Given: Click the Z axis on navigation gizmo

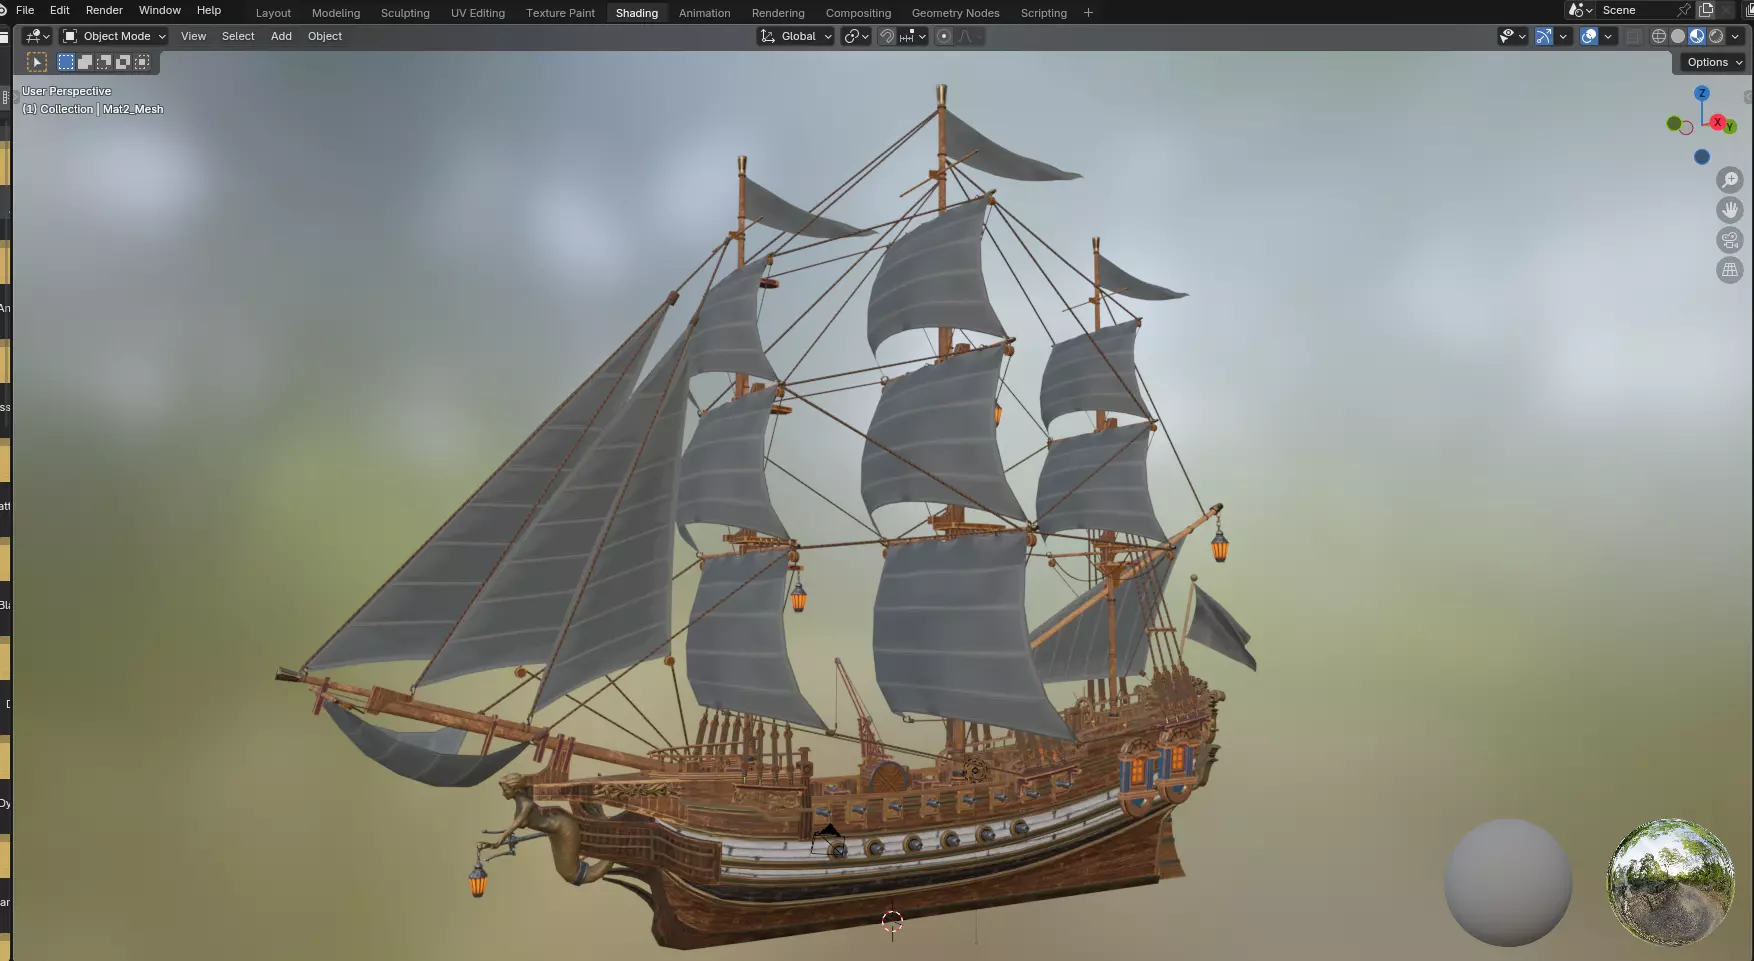Looking at the screenshot, I should click(1702, 93).
